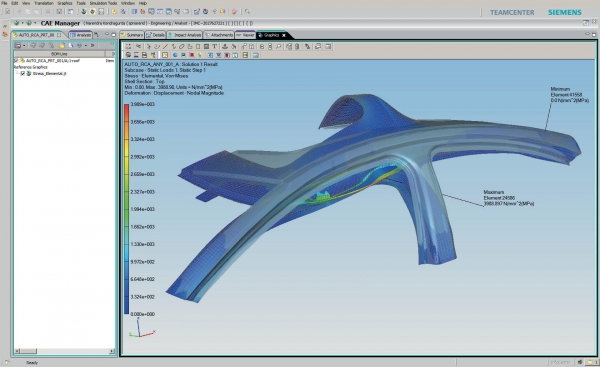Screen dimensions: 600x367
Task: Switch to the Summary tab
Action: point(132,35)
